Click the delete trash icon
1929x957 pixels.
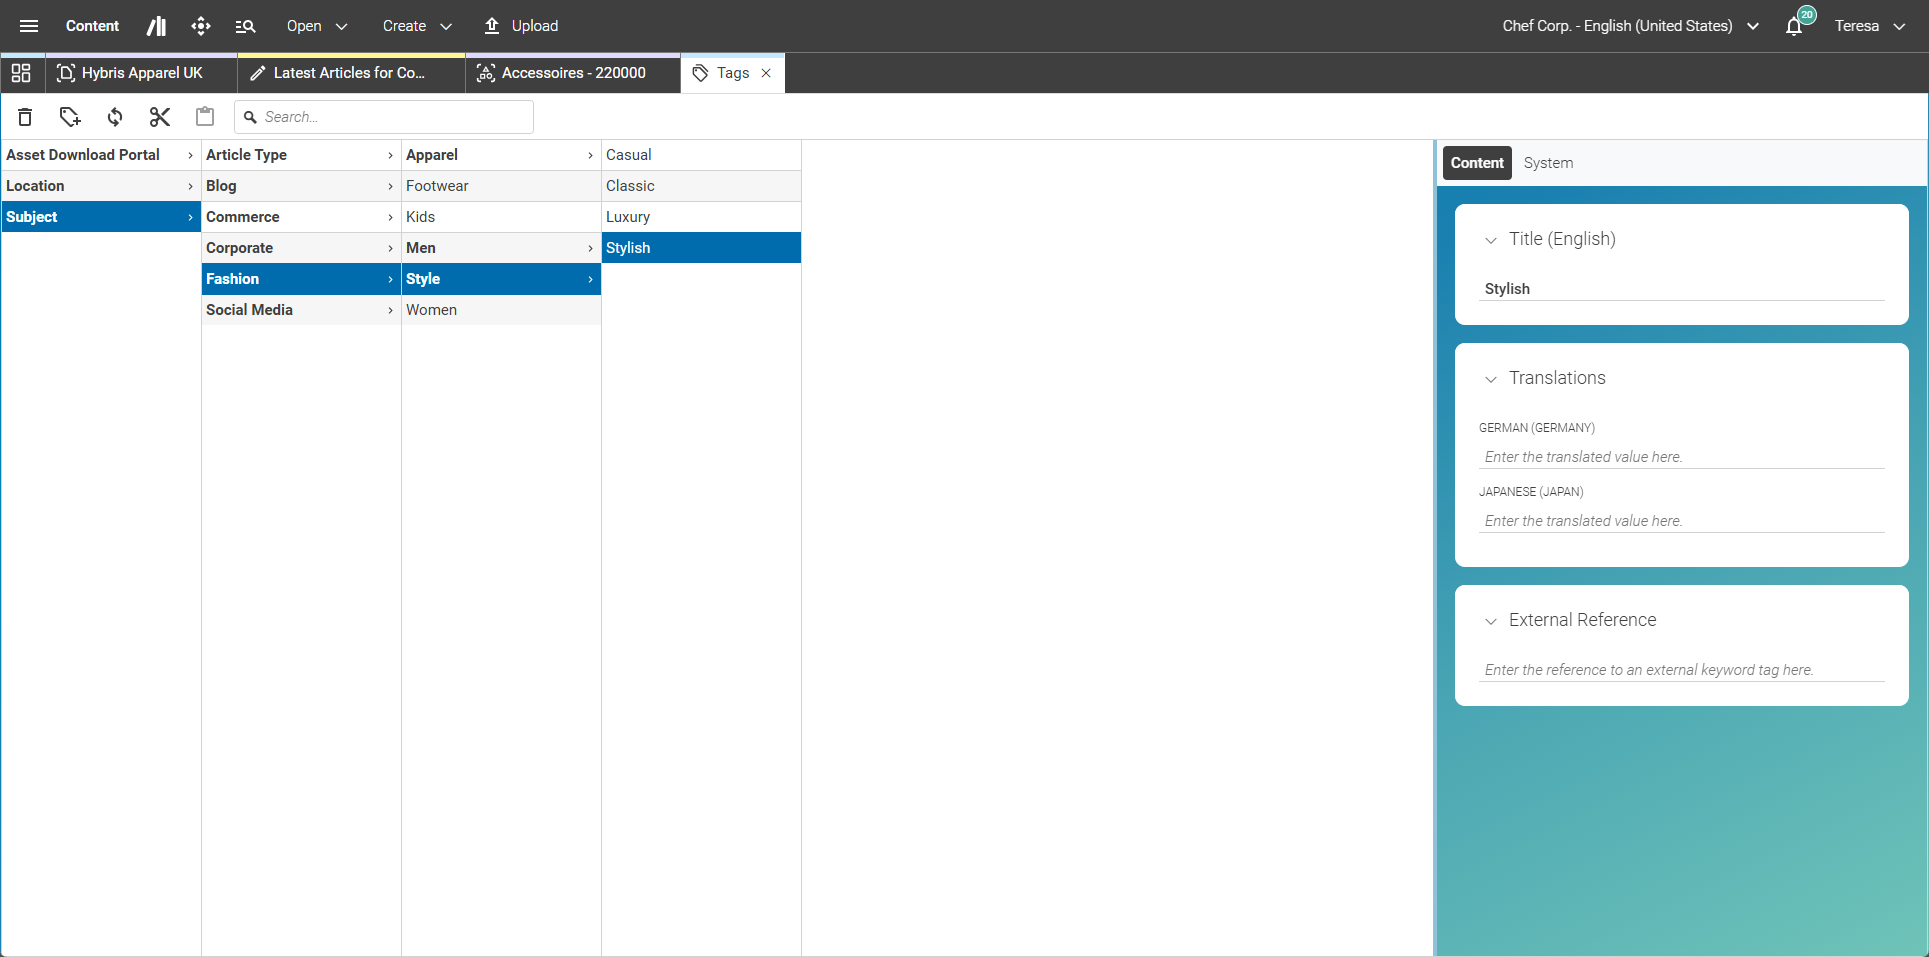pyautogui.click(x=25, y=117)
